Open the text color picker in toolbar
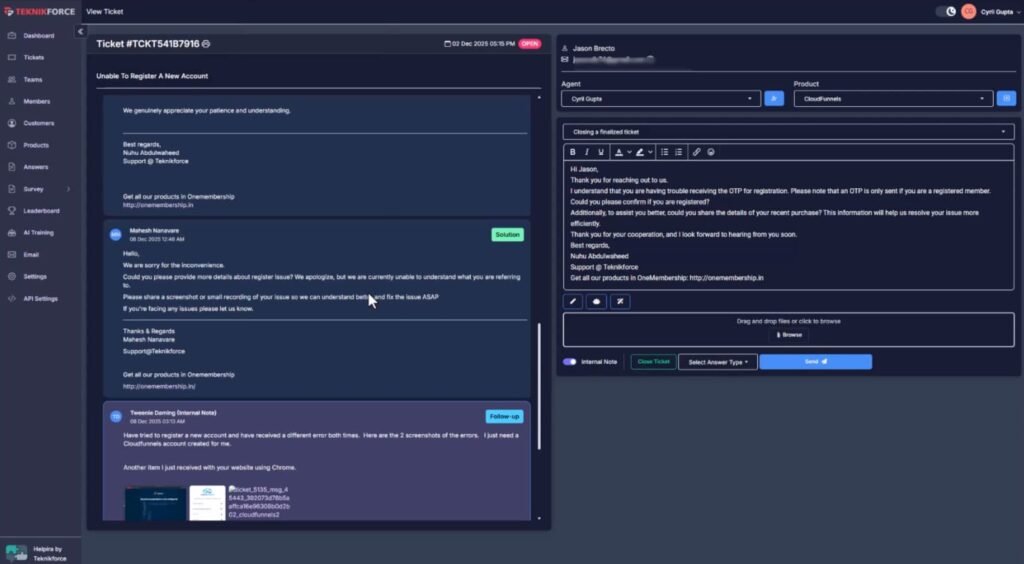 [620, 152]
